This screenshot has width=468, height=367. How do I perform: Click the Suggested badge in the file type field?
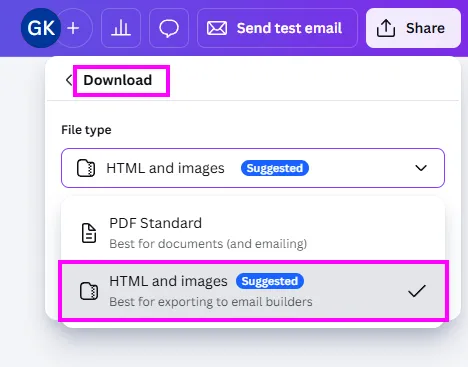point(275,168)
